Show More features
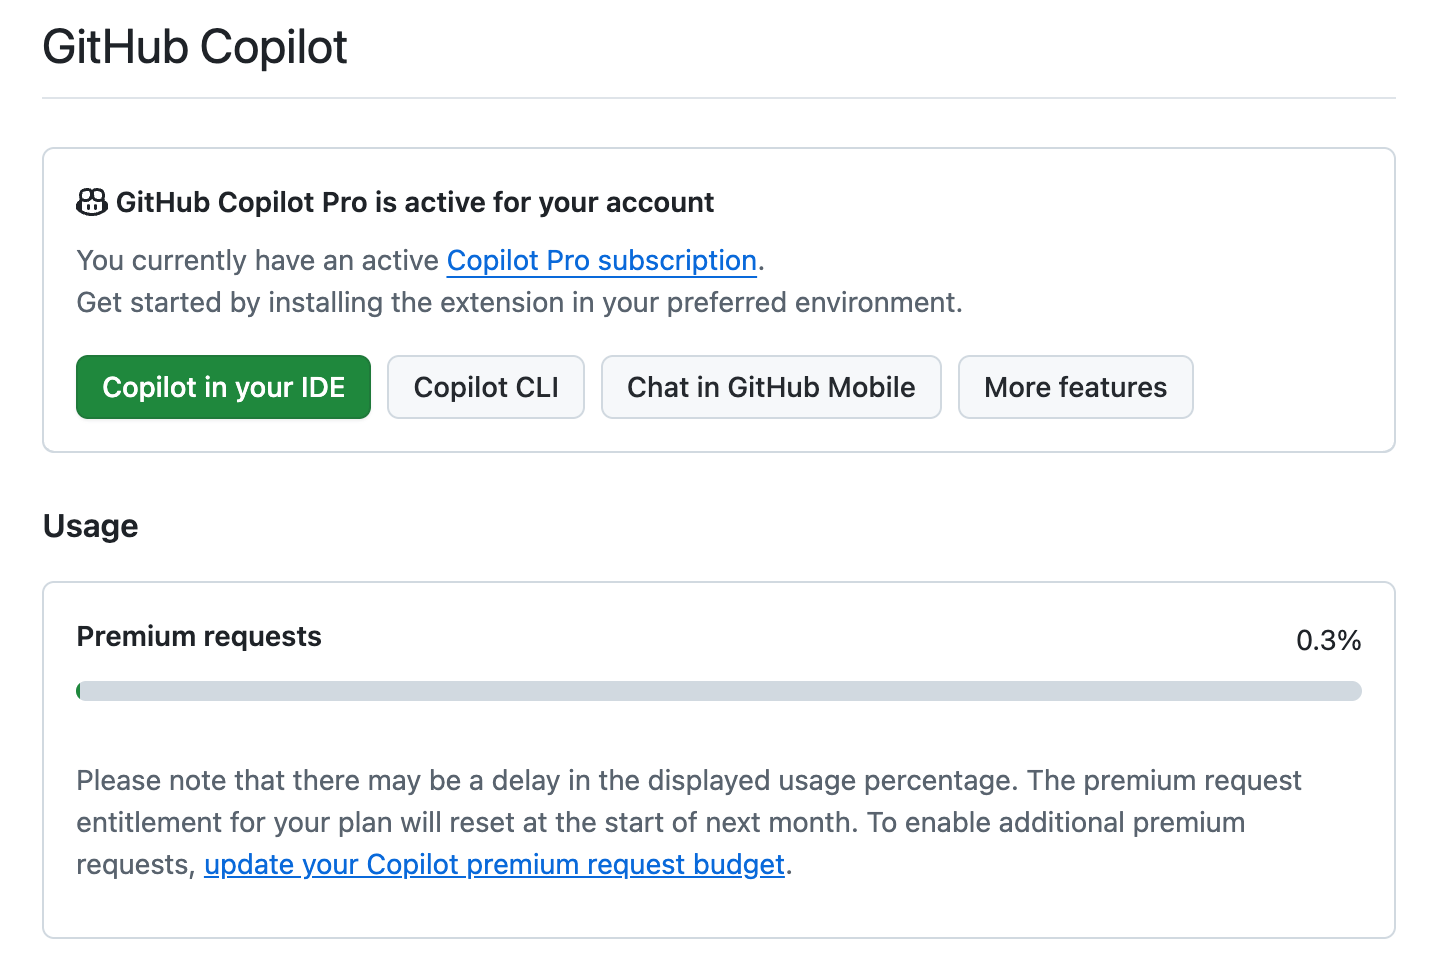This screenshot has width=1438, height=964. coord(1075,387)
